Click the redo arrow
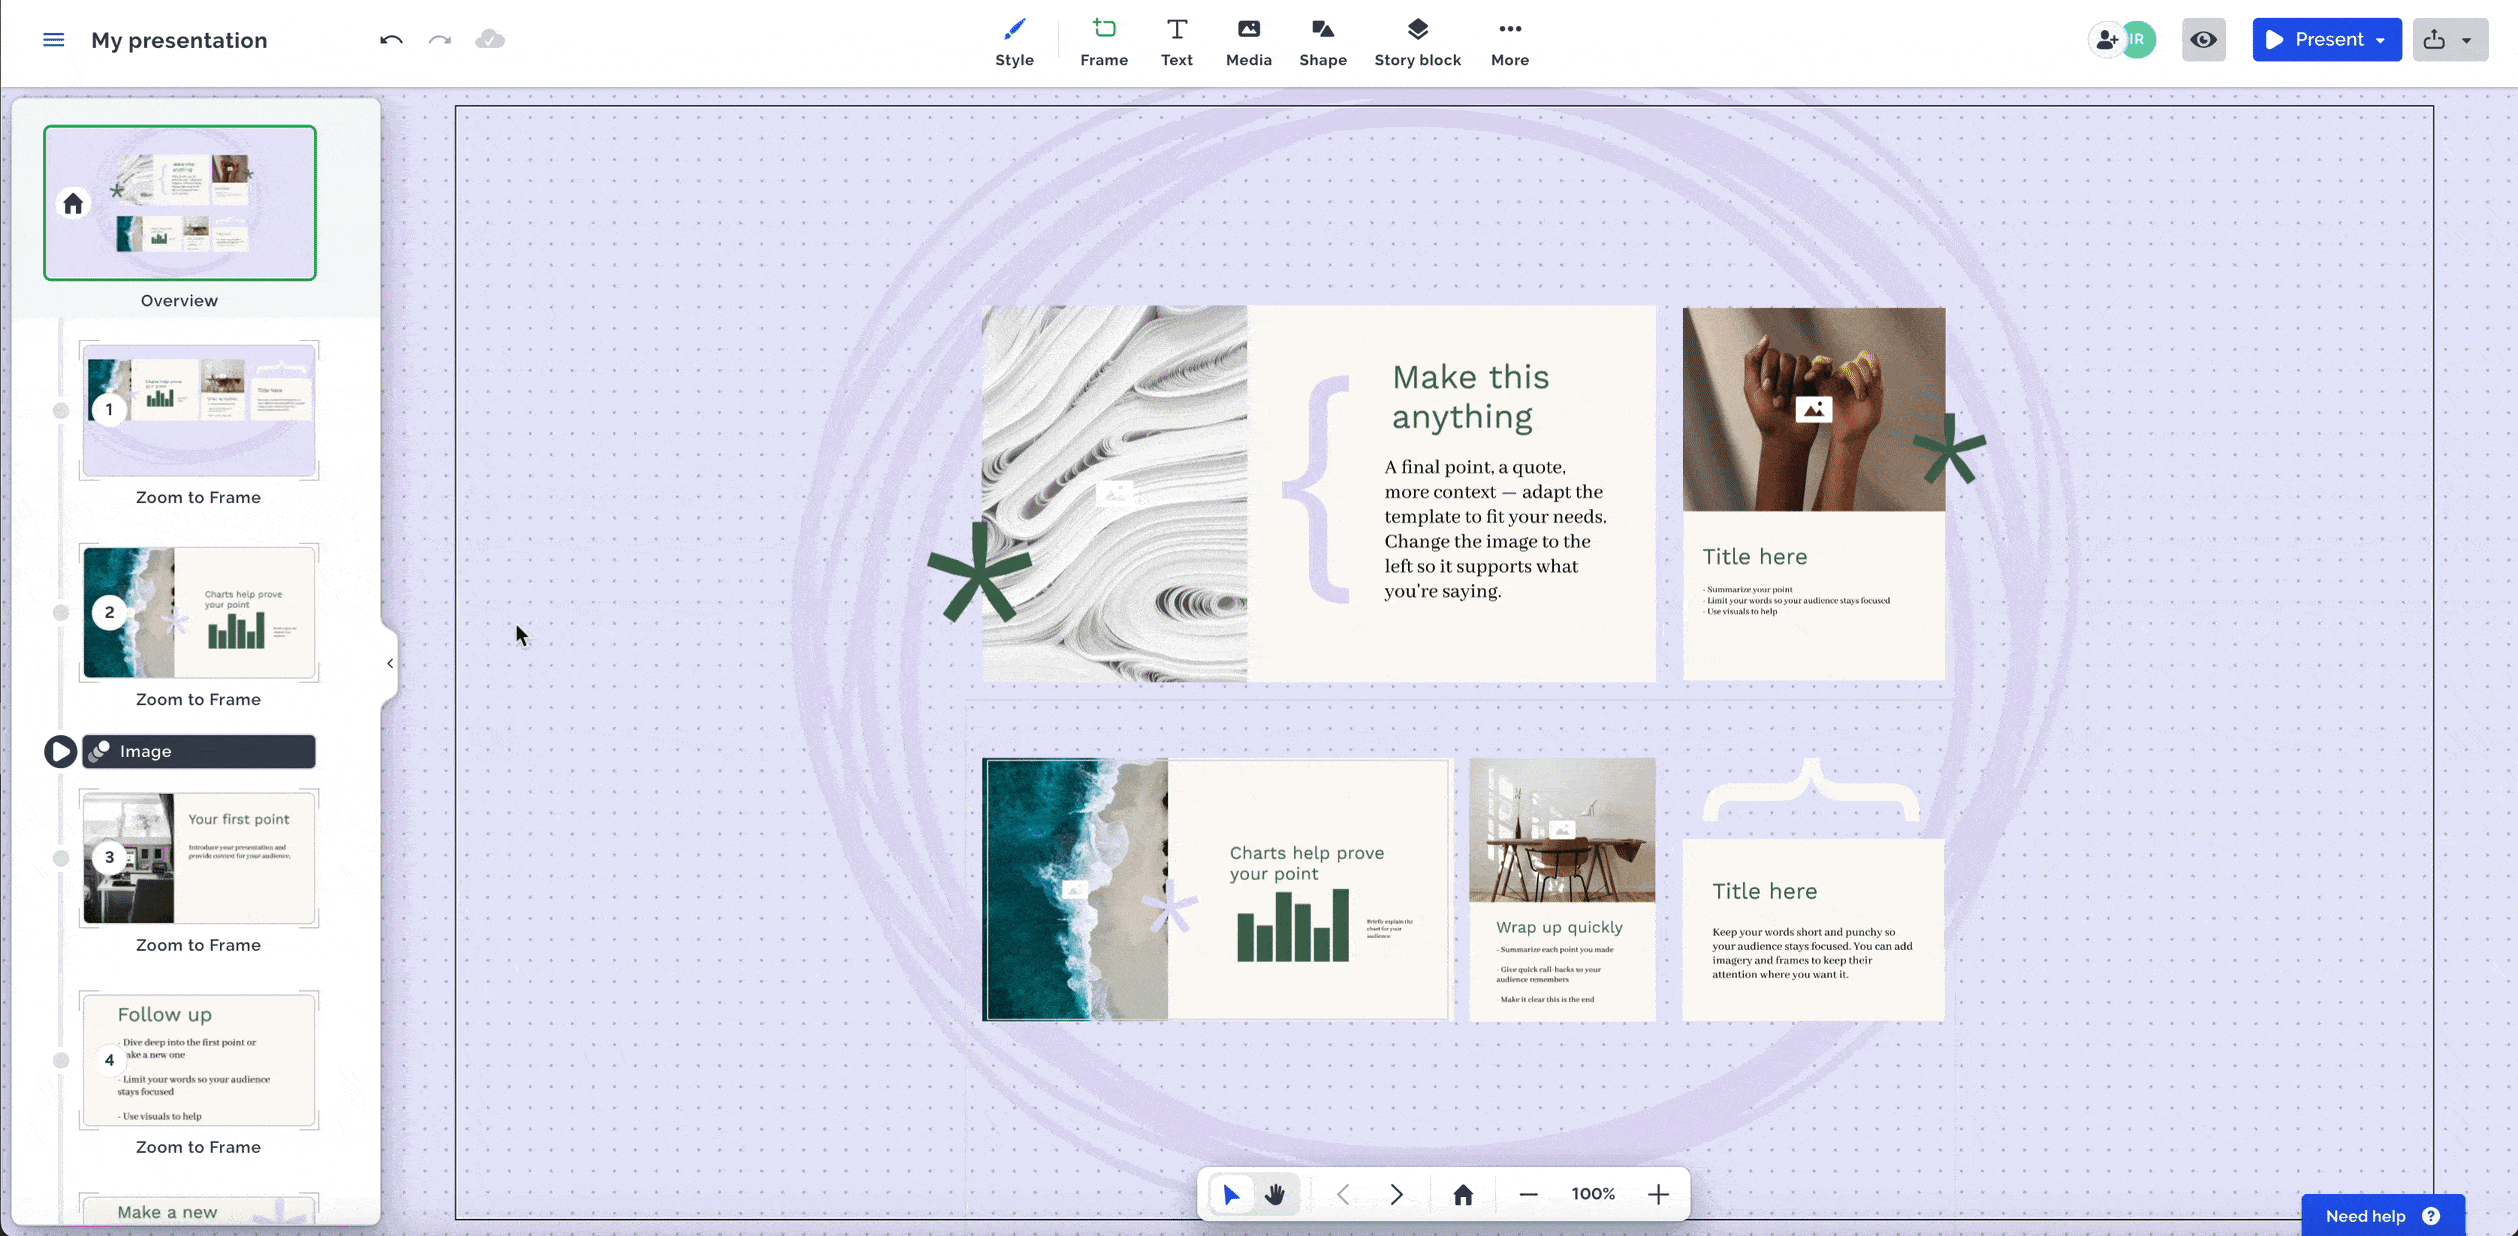 click(440, 40)
